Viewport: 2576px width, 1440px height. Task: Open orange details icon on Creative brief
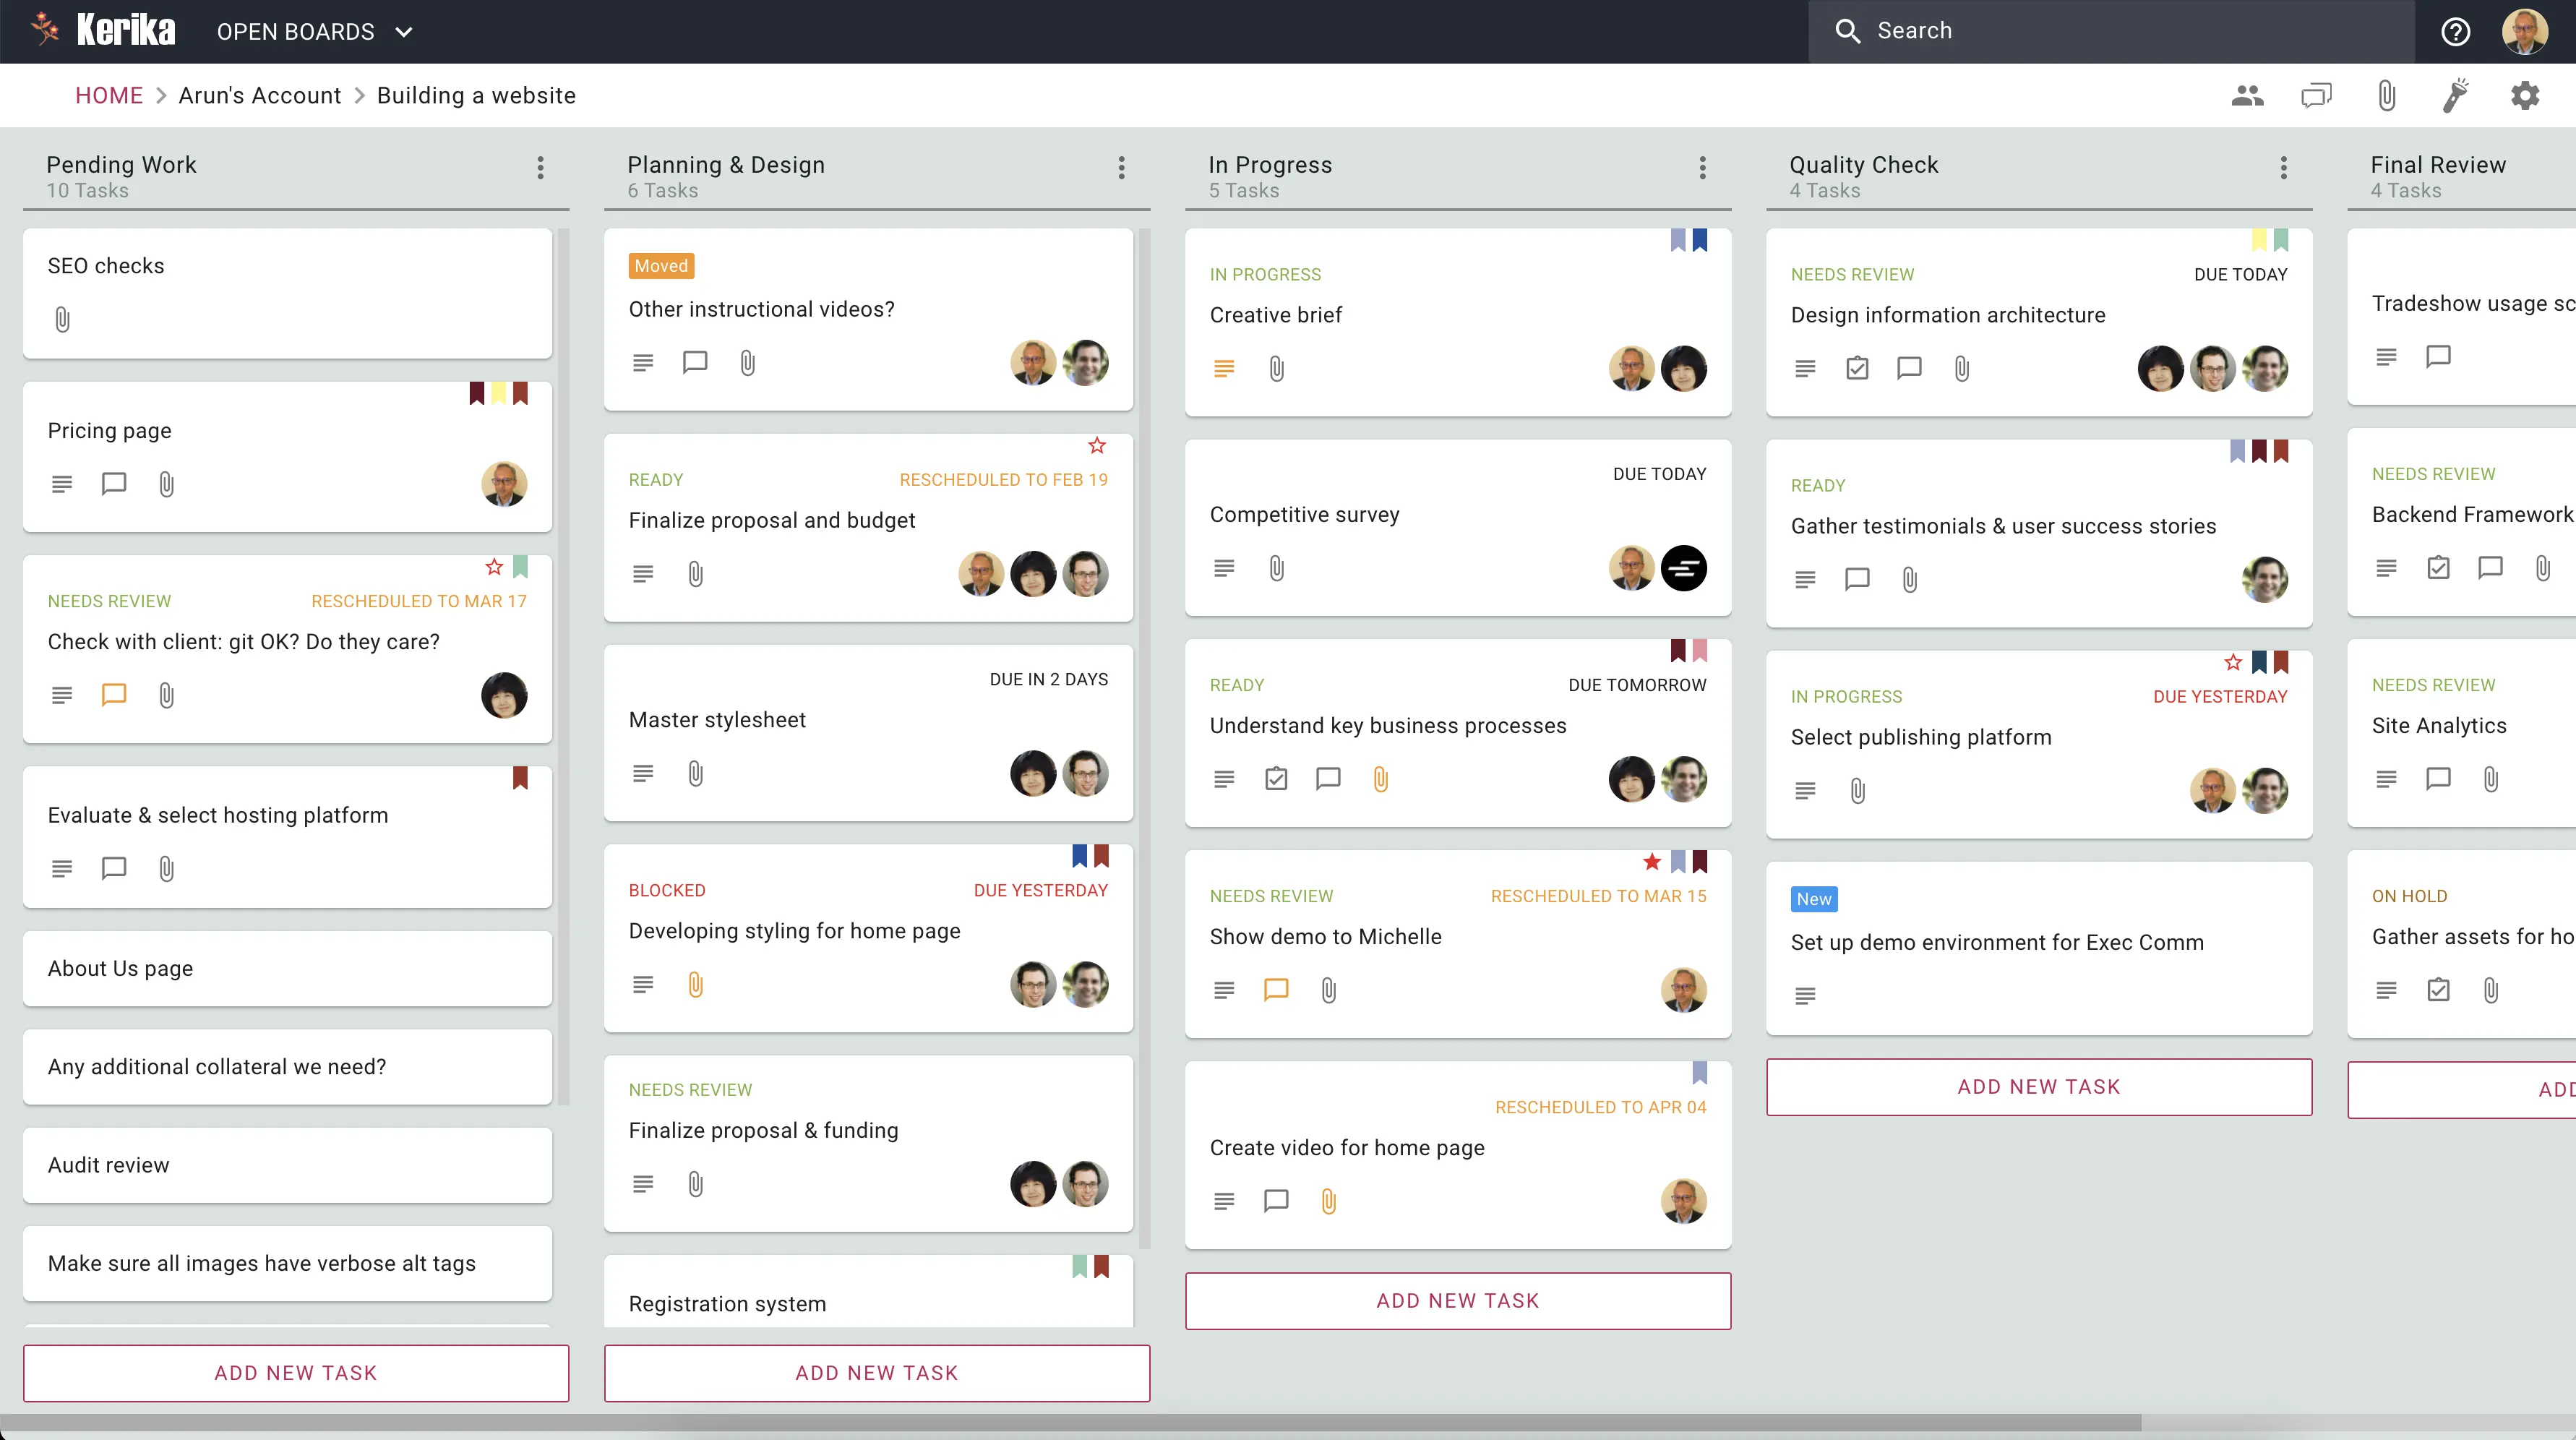[x=1224, y=368]
